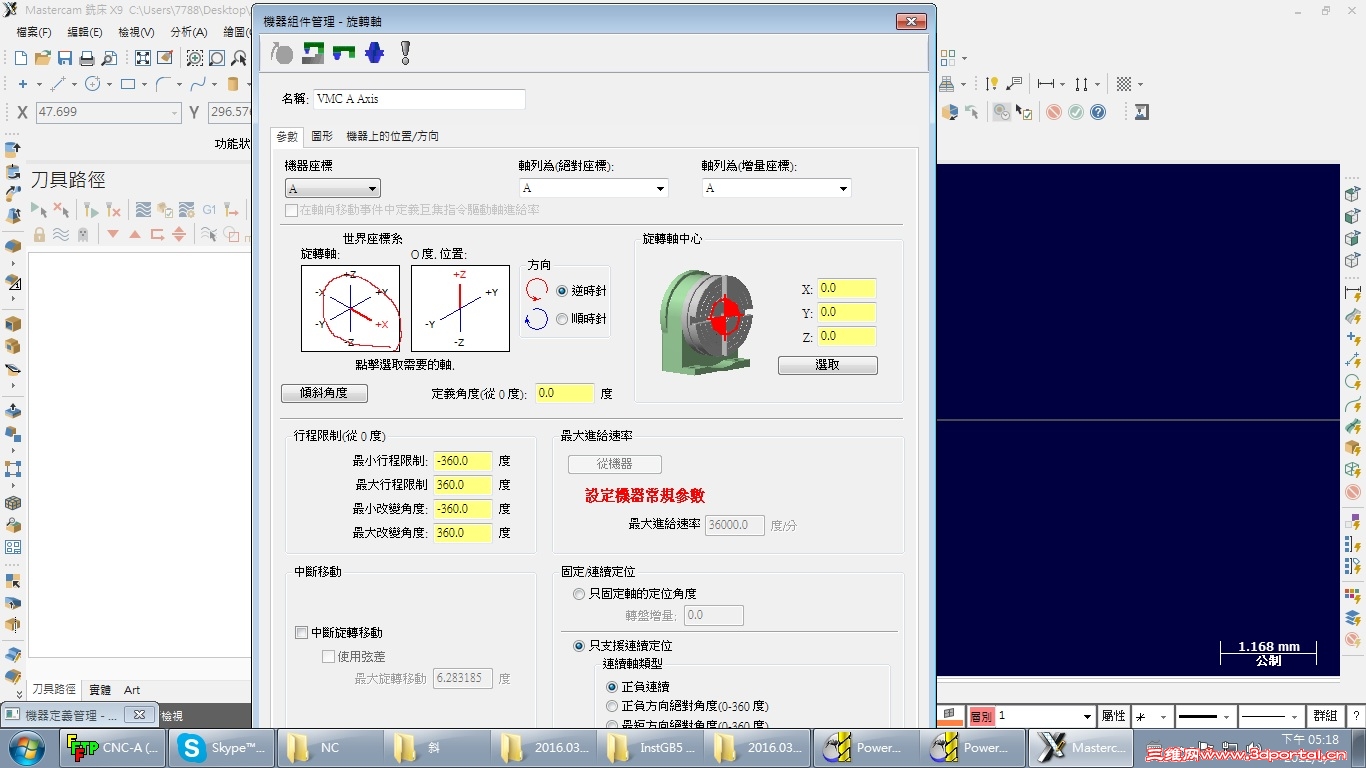Click the 傾斜角度 button

point(324,394)
